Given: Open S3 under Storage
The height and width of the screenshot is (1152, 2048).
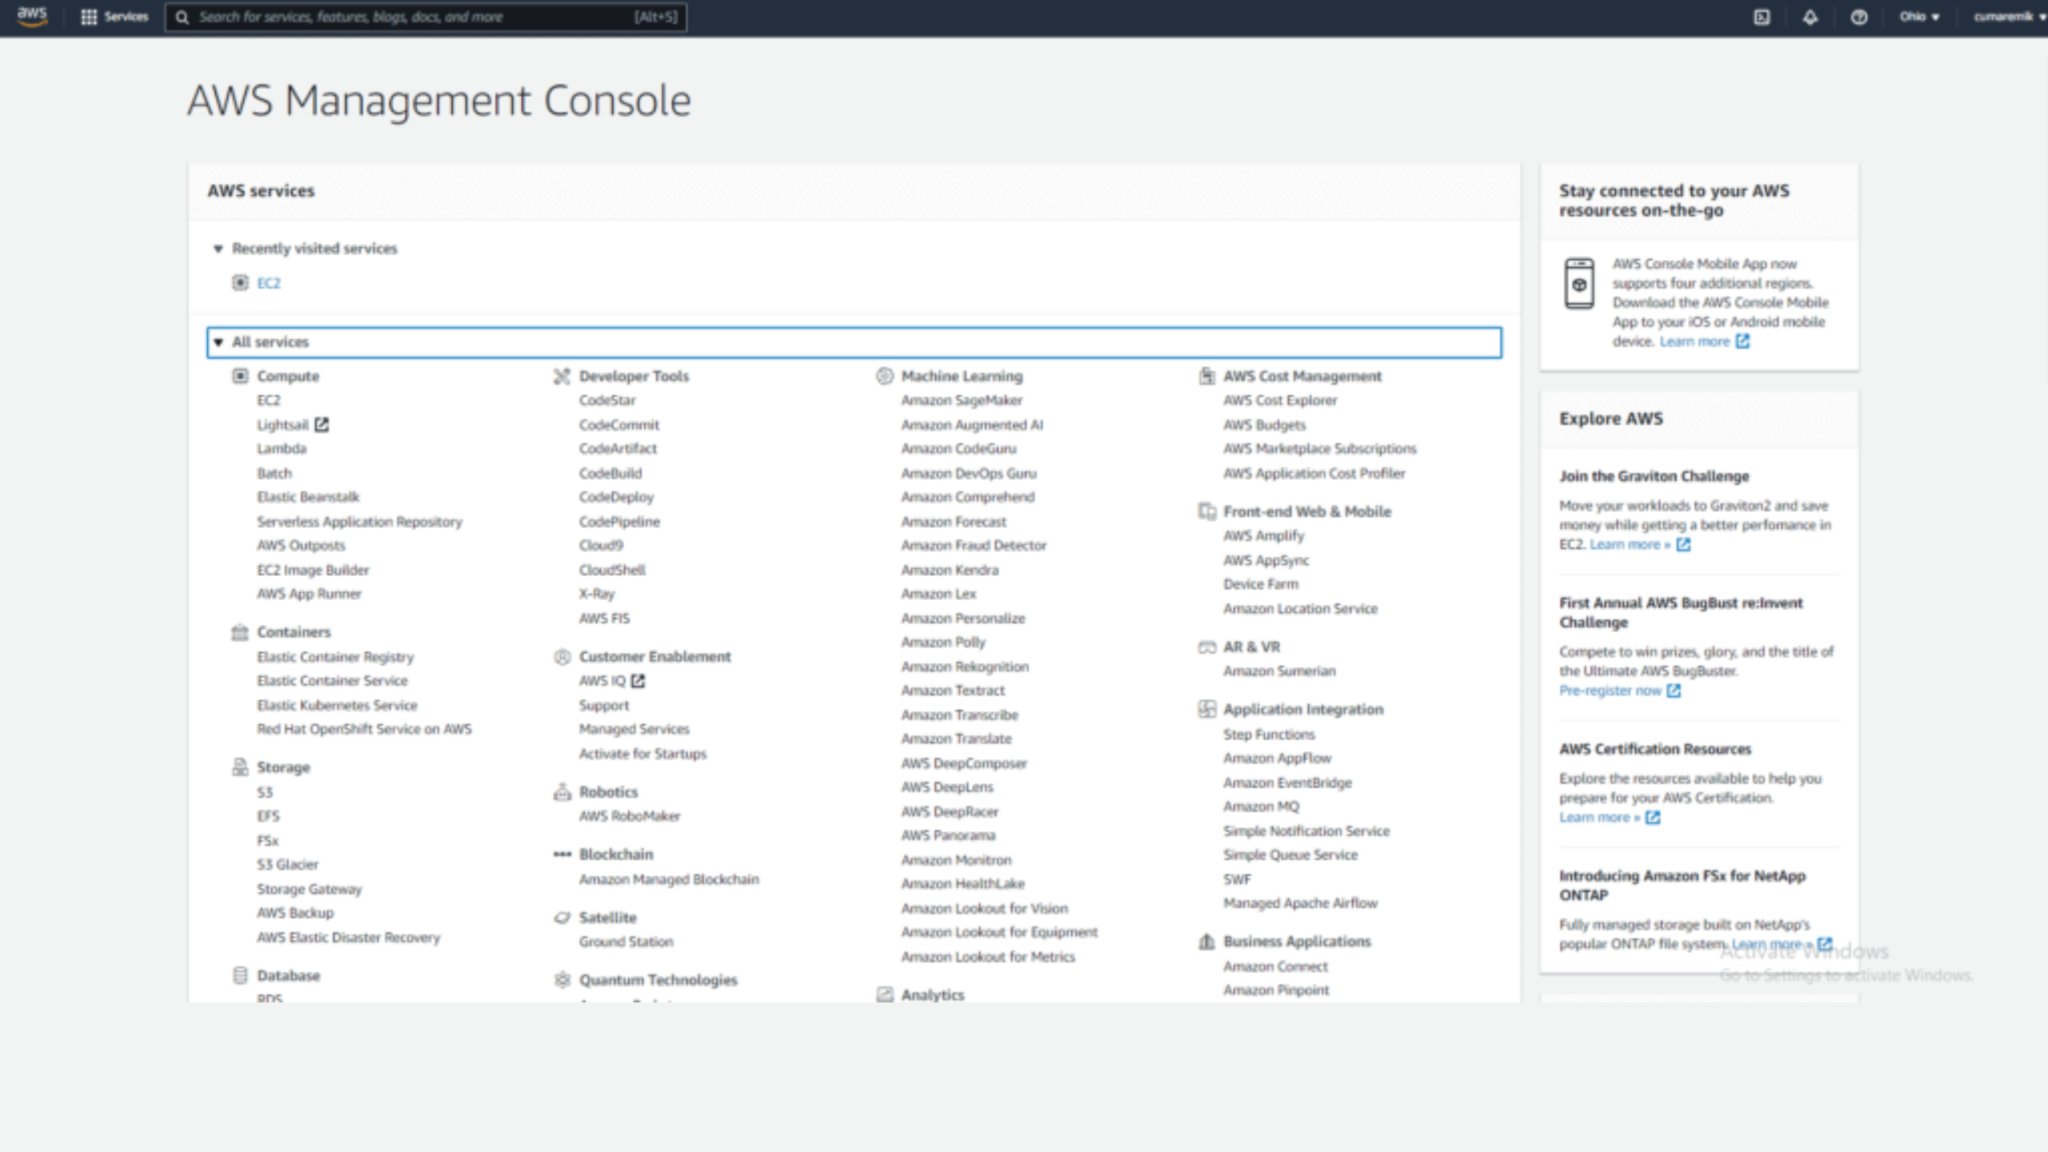Looking at the screenshot, I should [x=264, y=792].
